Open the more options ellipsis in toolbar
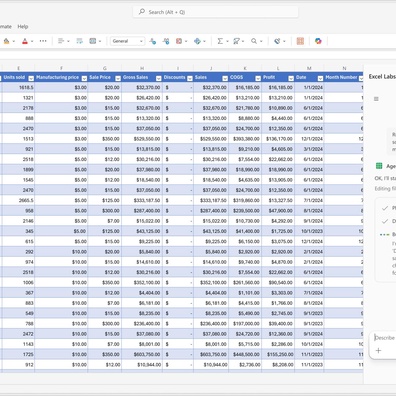Screen dimensions: 396x396 [x=43, y=41]
